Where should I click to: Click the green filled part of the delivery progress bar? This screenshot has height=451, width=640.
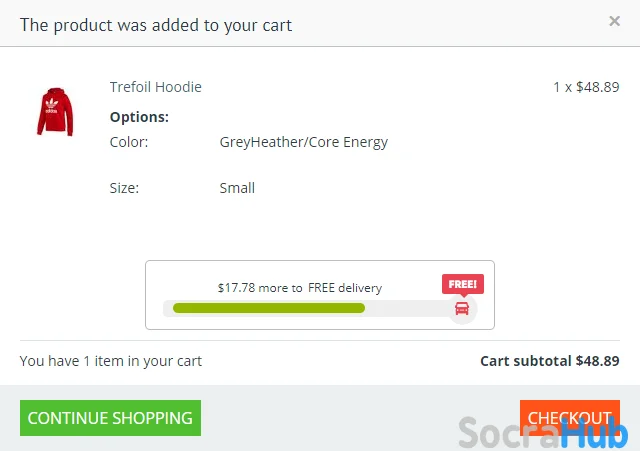coord(268,308)
